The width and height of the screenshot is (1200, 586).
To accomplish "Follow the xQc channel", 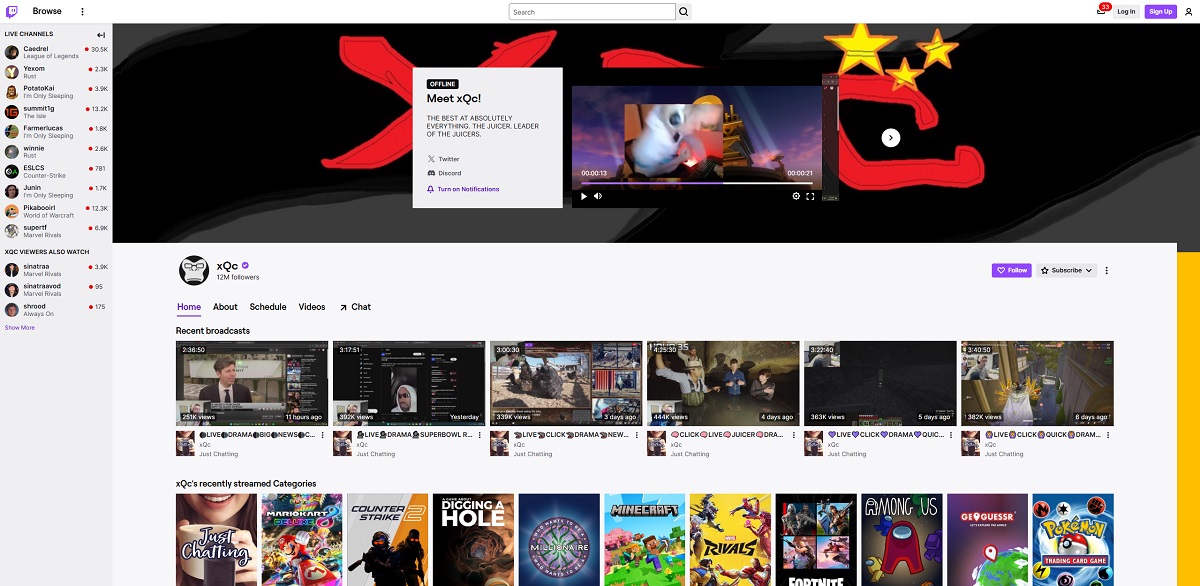I will [x=1011, y=270].
